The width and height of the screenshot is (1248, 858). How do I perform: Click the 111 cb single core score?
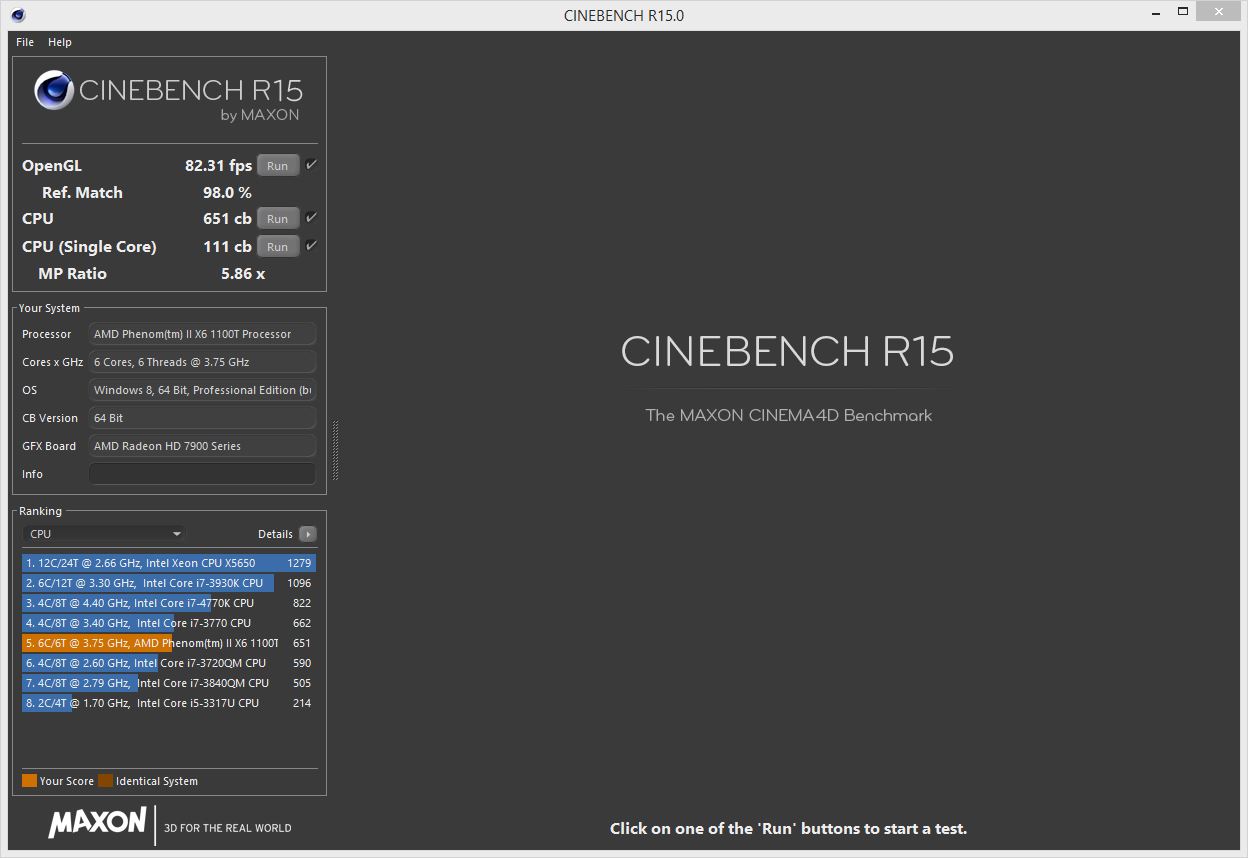coord(227,246)
